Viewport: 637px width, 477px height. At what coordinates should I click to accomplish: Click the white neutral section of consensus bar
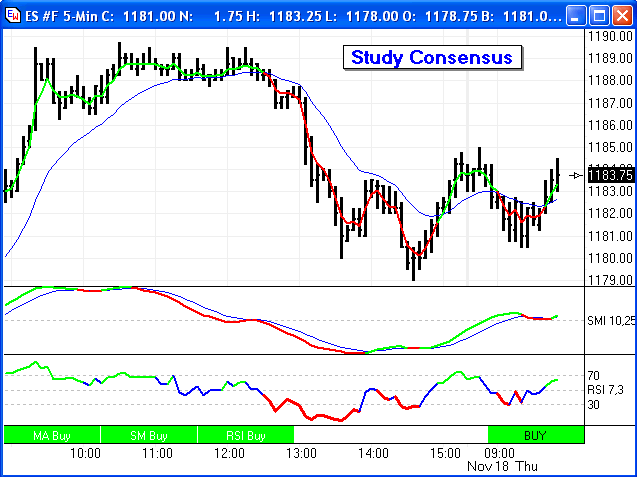pos(390,435)
